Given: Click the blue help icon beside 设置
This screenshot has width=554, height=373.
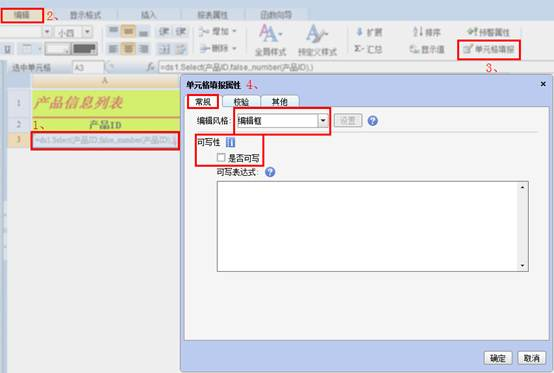Looking at the screenshot, I should (373, 121).
